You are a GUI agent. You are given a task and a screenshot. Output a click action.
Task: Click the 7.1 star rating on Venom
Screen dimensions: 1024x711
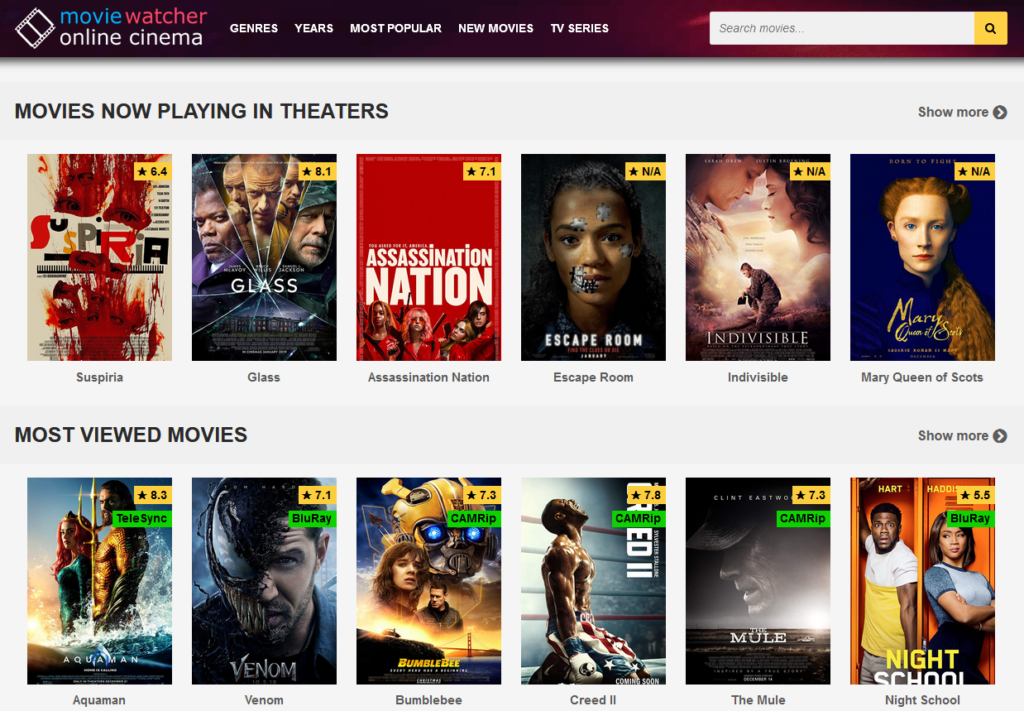[x=317, y=495]
